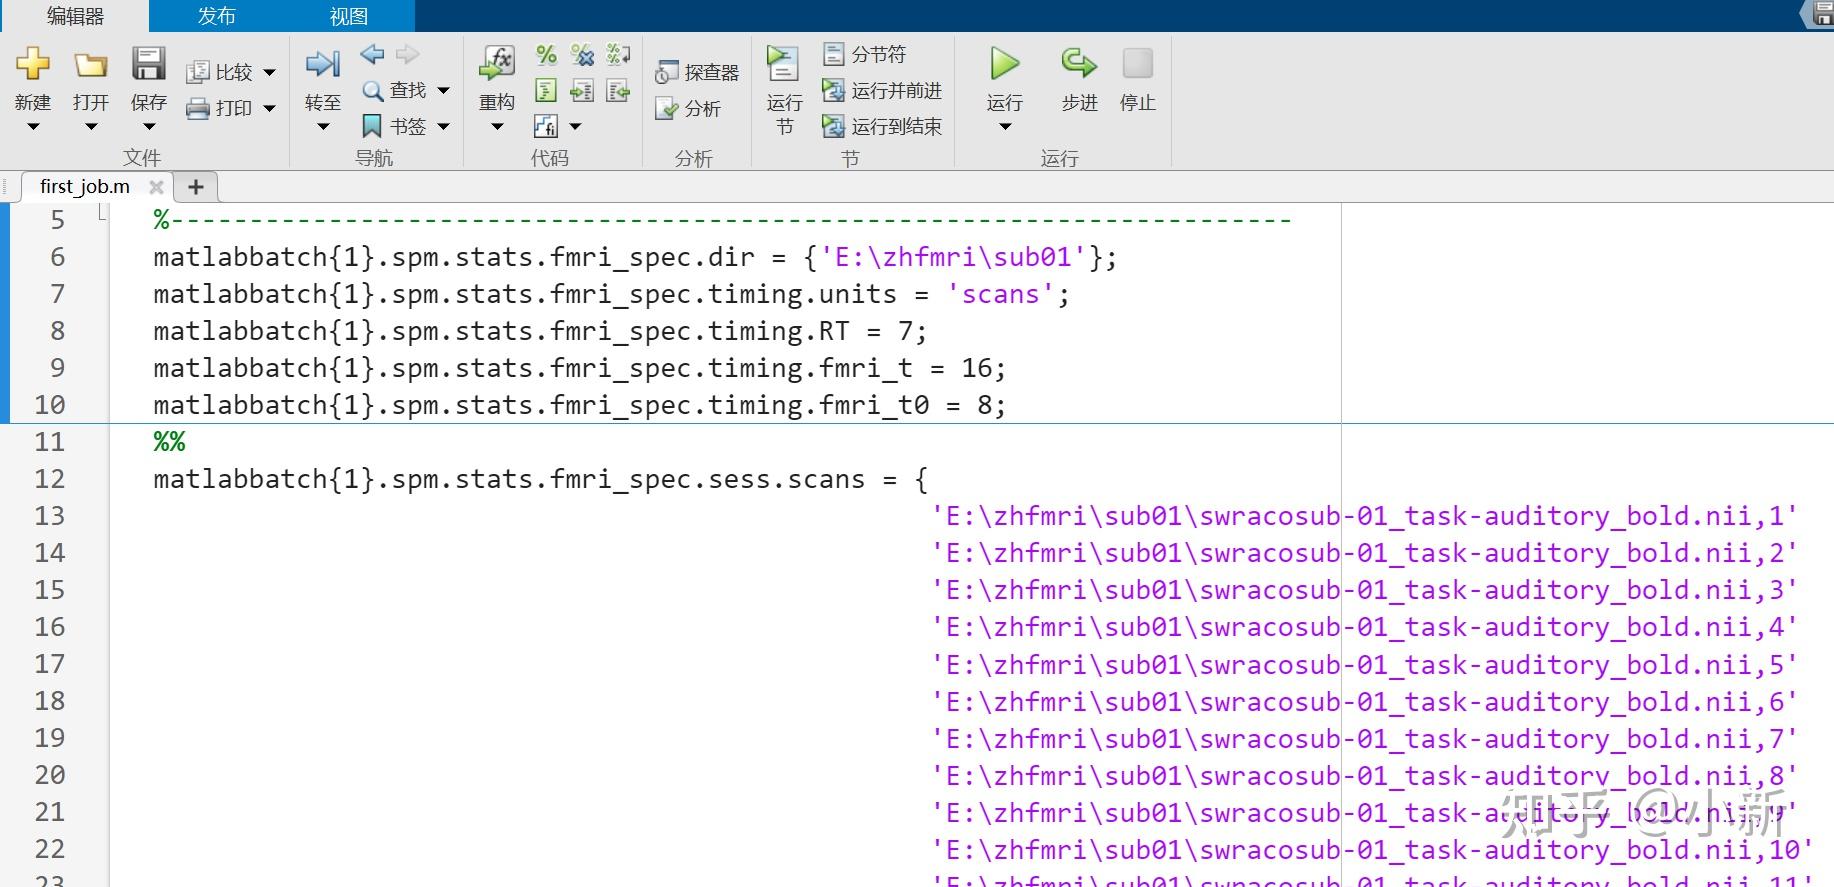Click the 分析 analyze button
This screenshot has height=887, width=1834.
tap(688, 108)
